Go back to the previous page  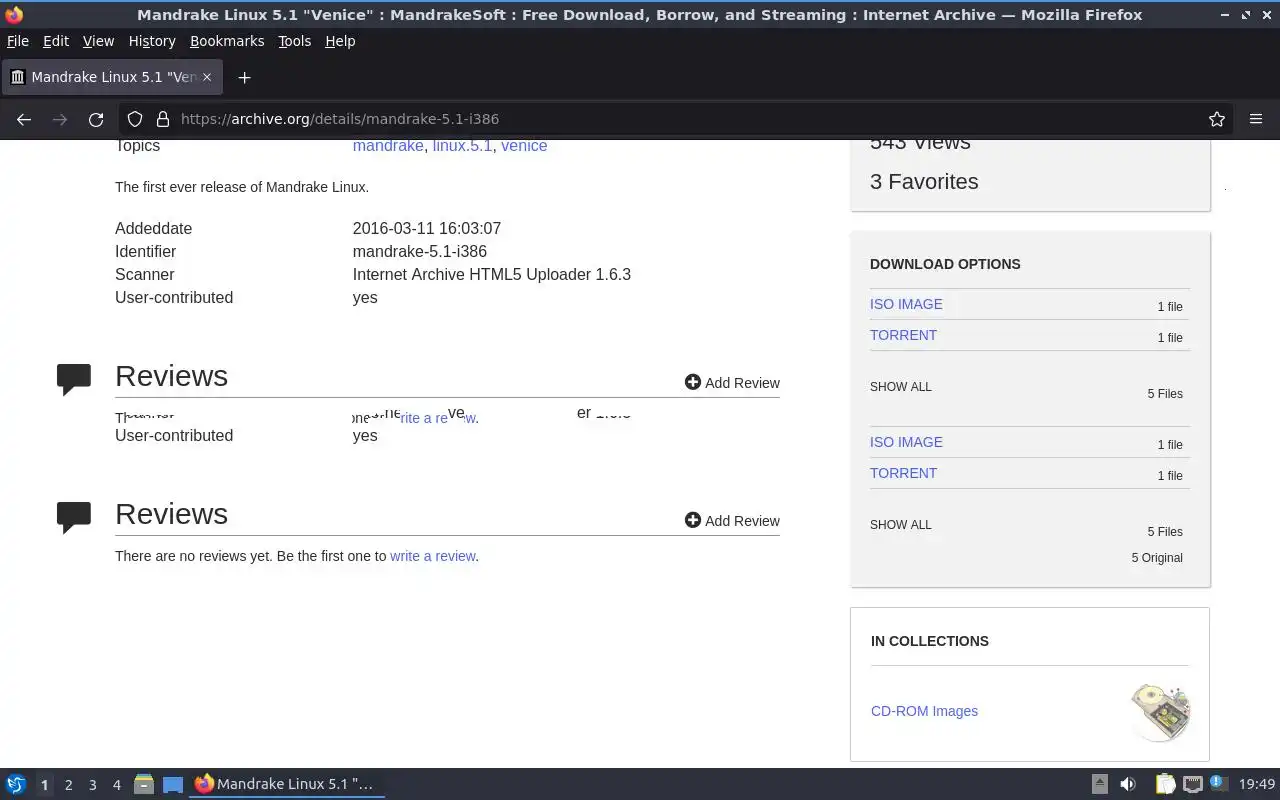(x=24, y=119)
